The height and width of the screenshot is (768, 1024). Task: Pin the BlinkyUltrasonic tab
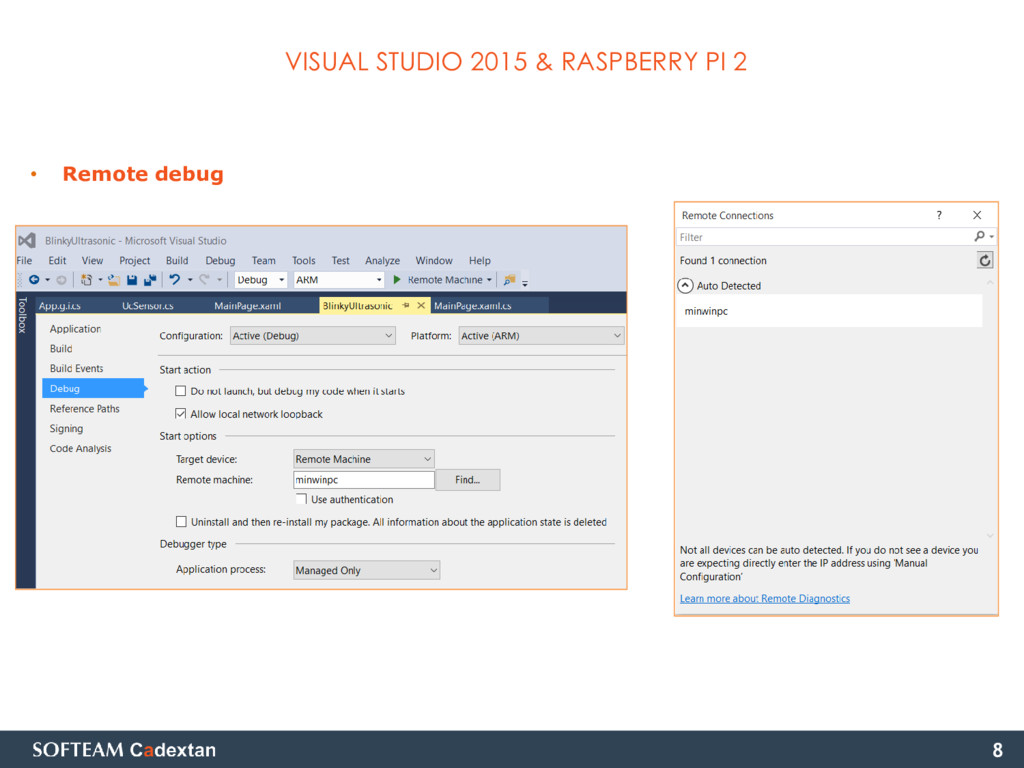click(x=406, y=305)
